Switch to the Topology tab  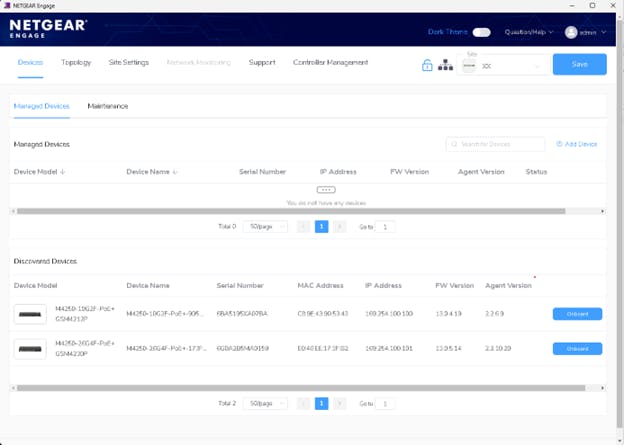tap(76, 62)
